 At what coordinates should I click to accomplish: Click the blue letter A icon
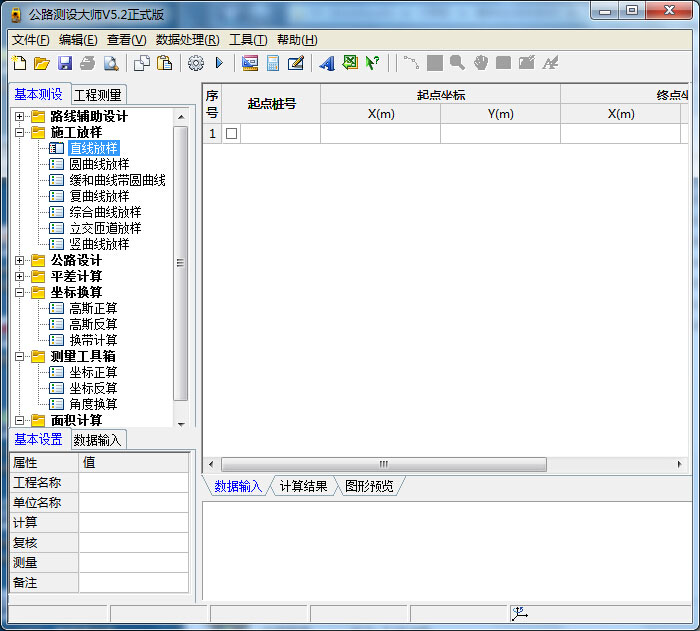point(327,63)
